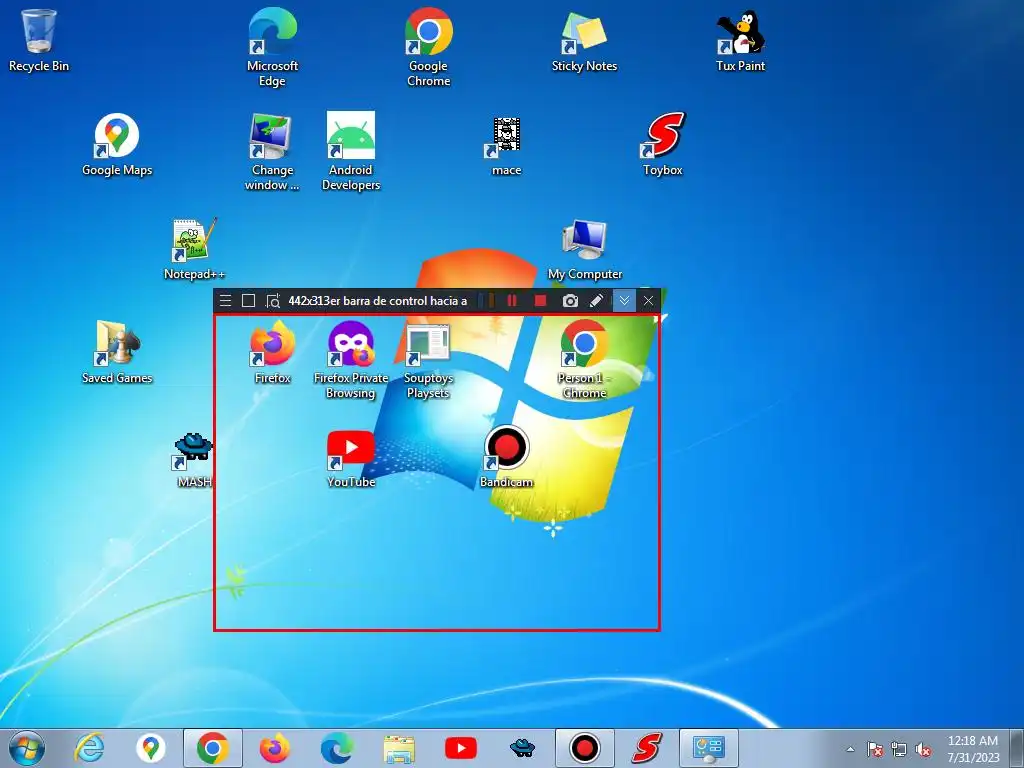Open Google Maps from the taskbar
Viewport: 1024px width, 768px height.
[151, 748]
